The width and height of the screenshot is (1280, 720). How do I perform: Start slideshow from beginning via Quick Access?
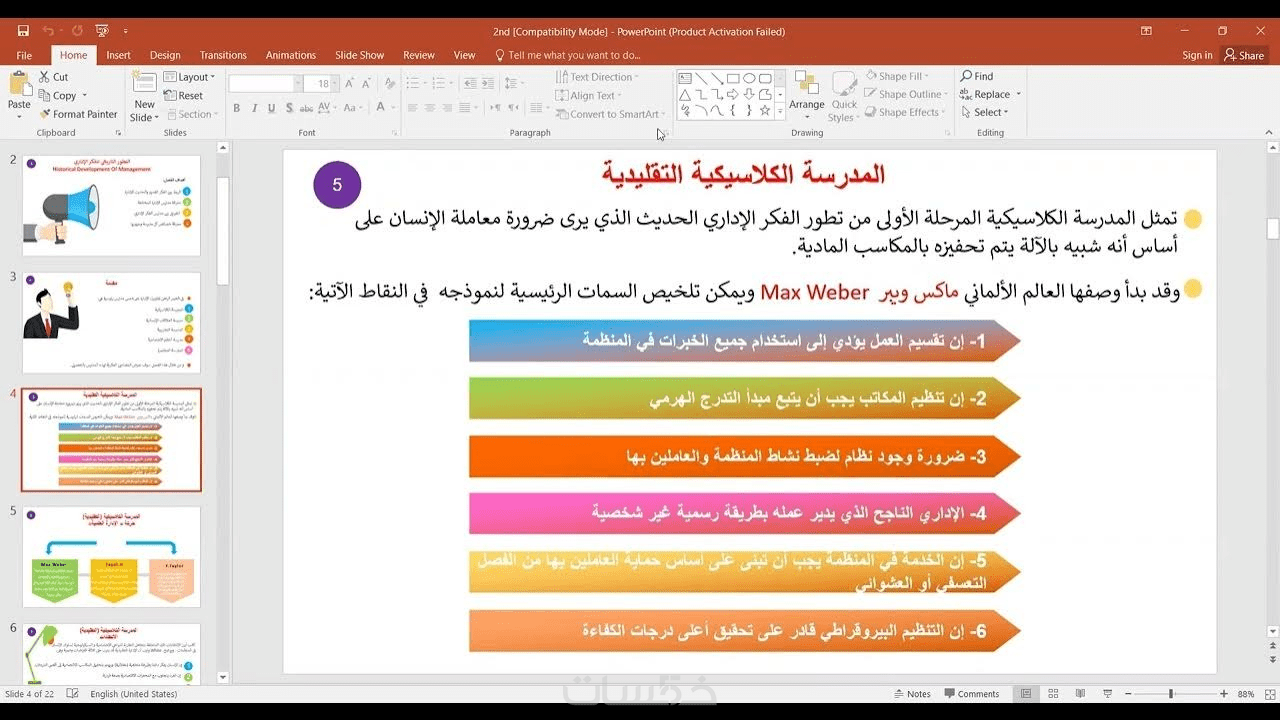[x=101, y=31]
